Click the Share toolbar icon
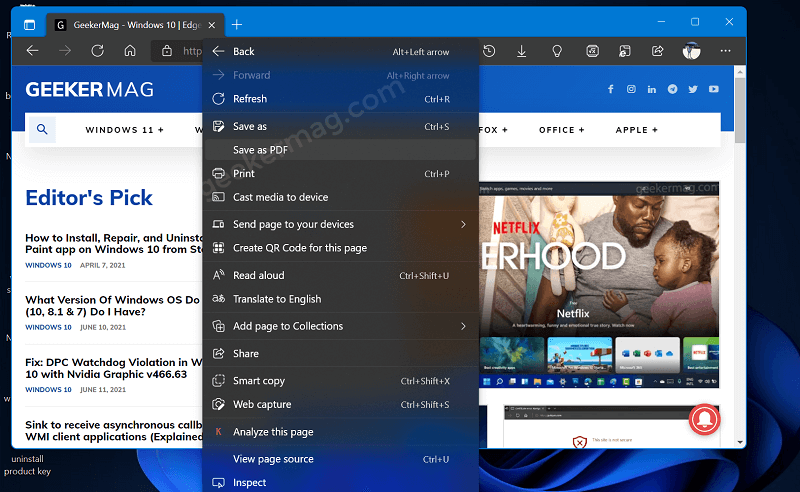Image resolution: width=800 pixels, height=492 pixels. [658, 51]
